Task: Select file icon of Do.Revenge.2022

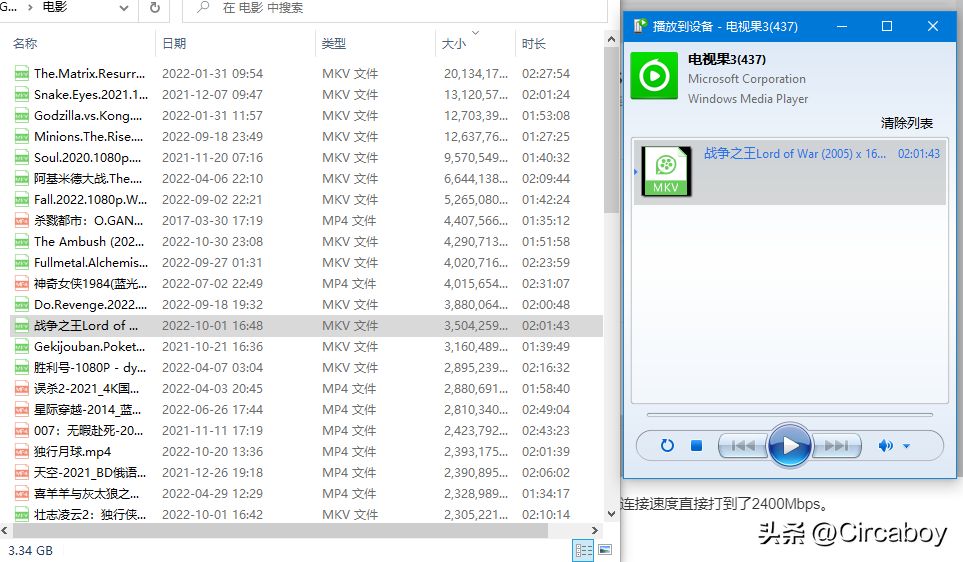Action: pyautogui.click(x=21, y=305)
